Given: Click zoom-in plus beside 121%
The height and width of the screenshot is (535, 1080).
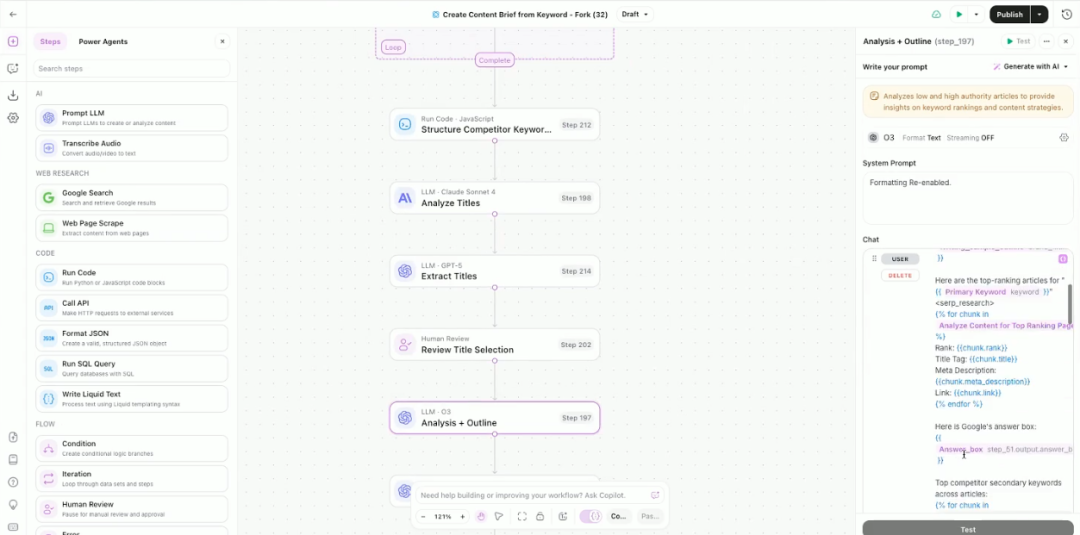Looking at the screenshot, I should [x=462, y=517].
